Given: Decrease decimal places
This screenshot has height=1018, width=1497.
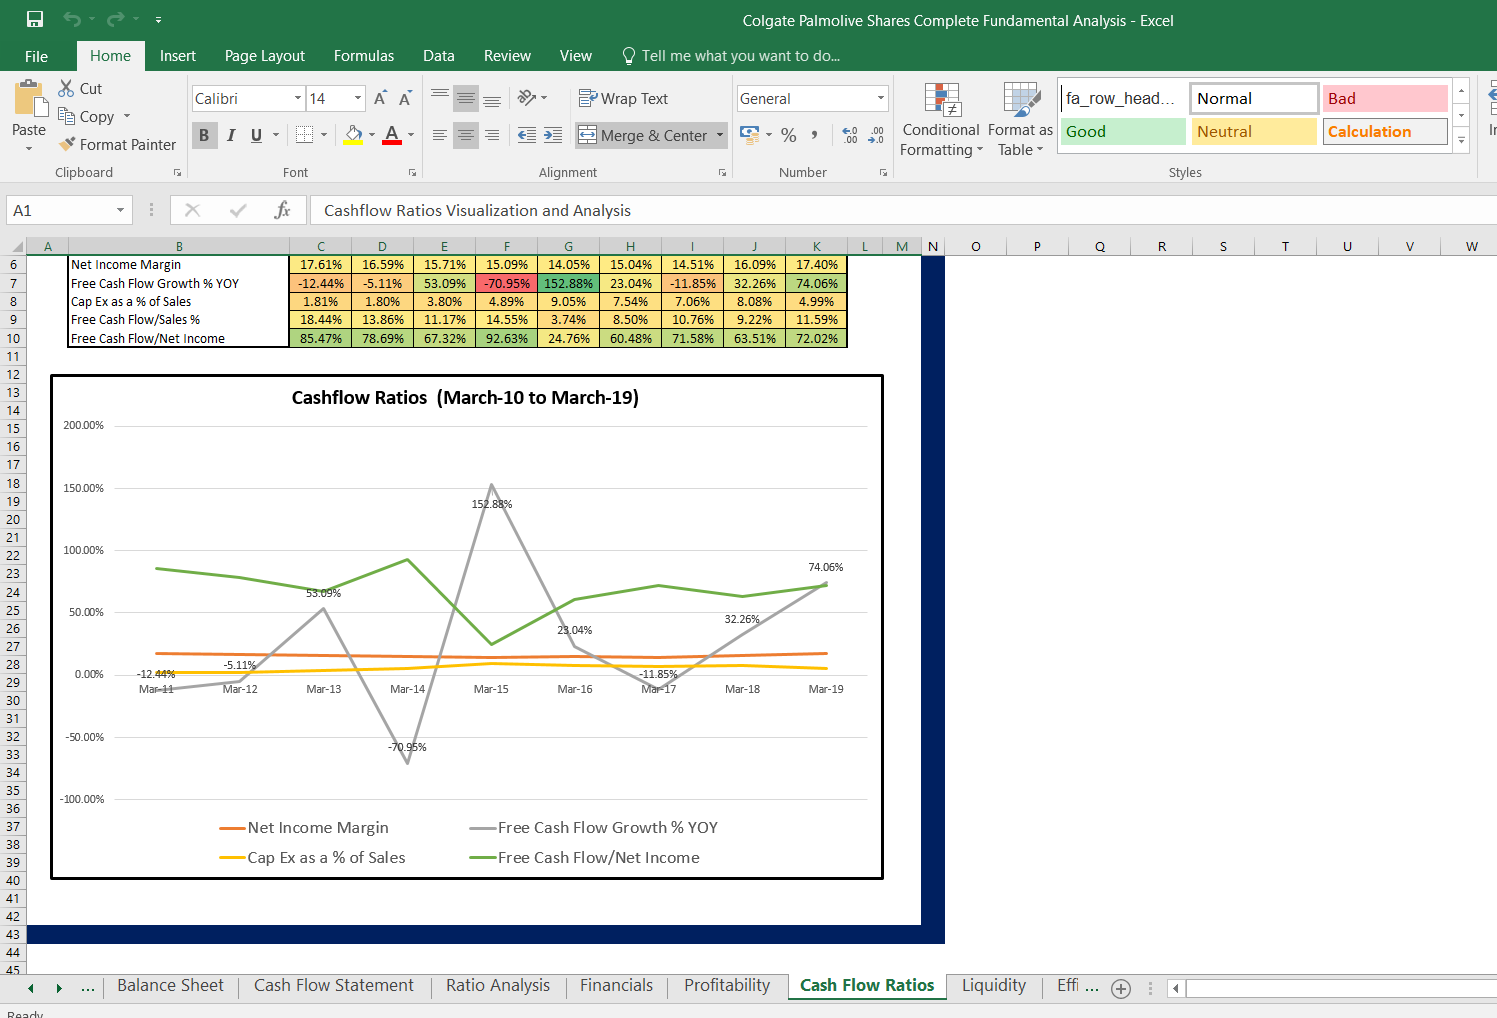Looking at the screenshot, I should point(876,135).
